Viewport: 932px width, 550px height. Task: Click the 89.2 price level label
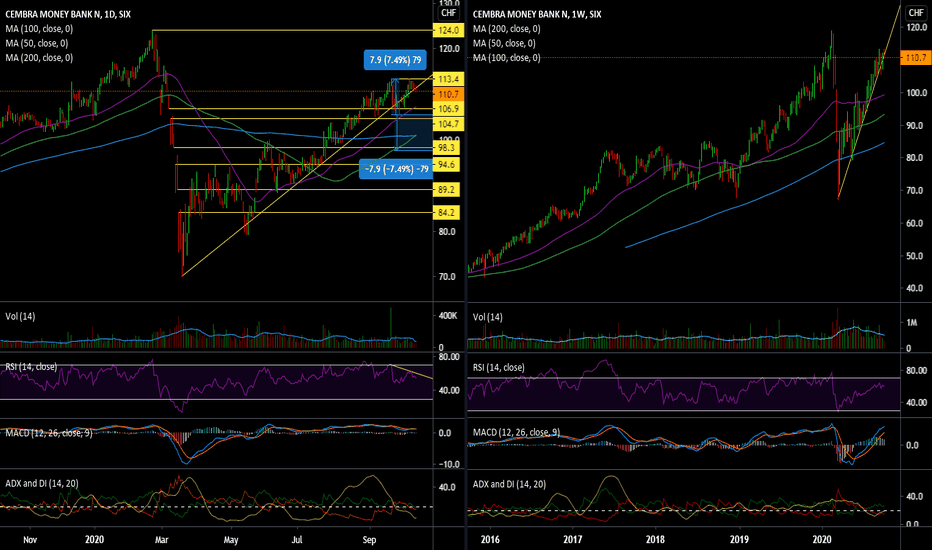pos(446,190)
